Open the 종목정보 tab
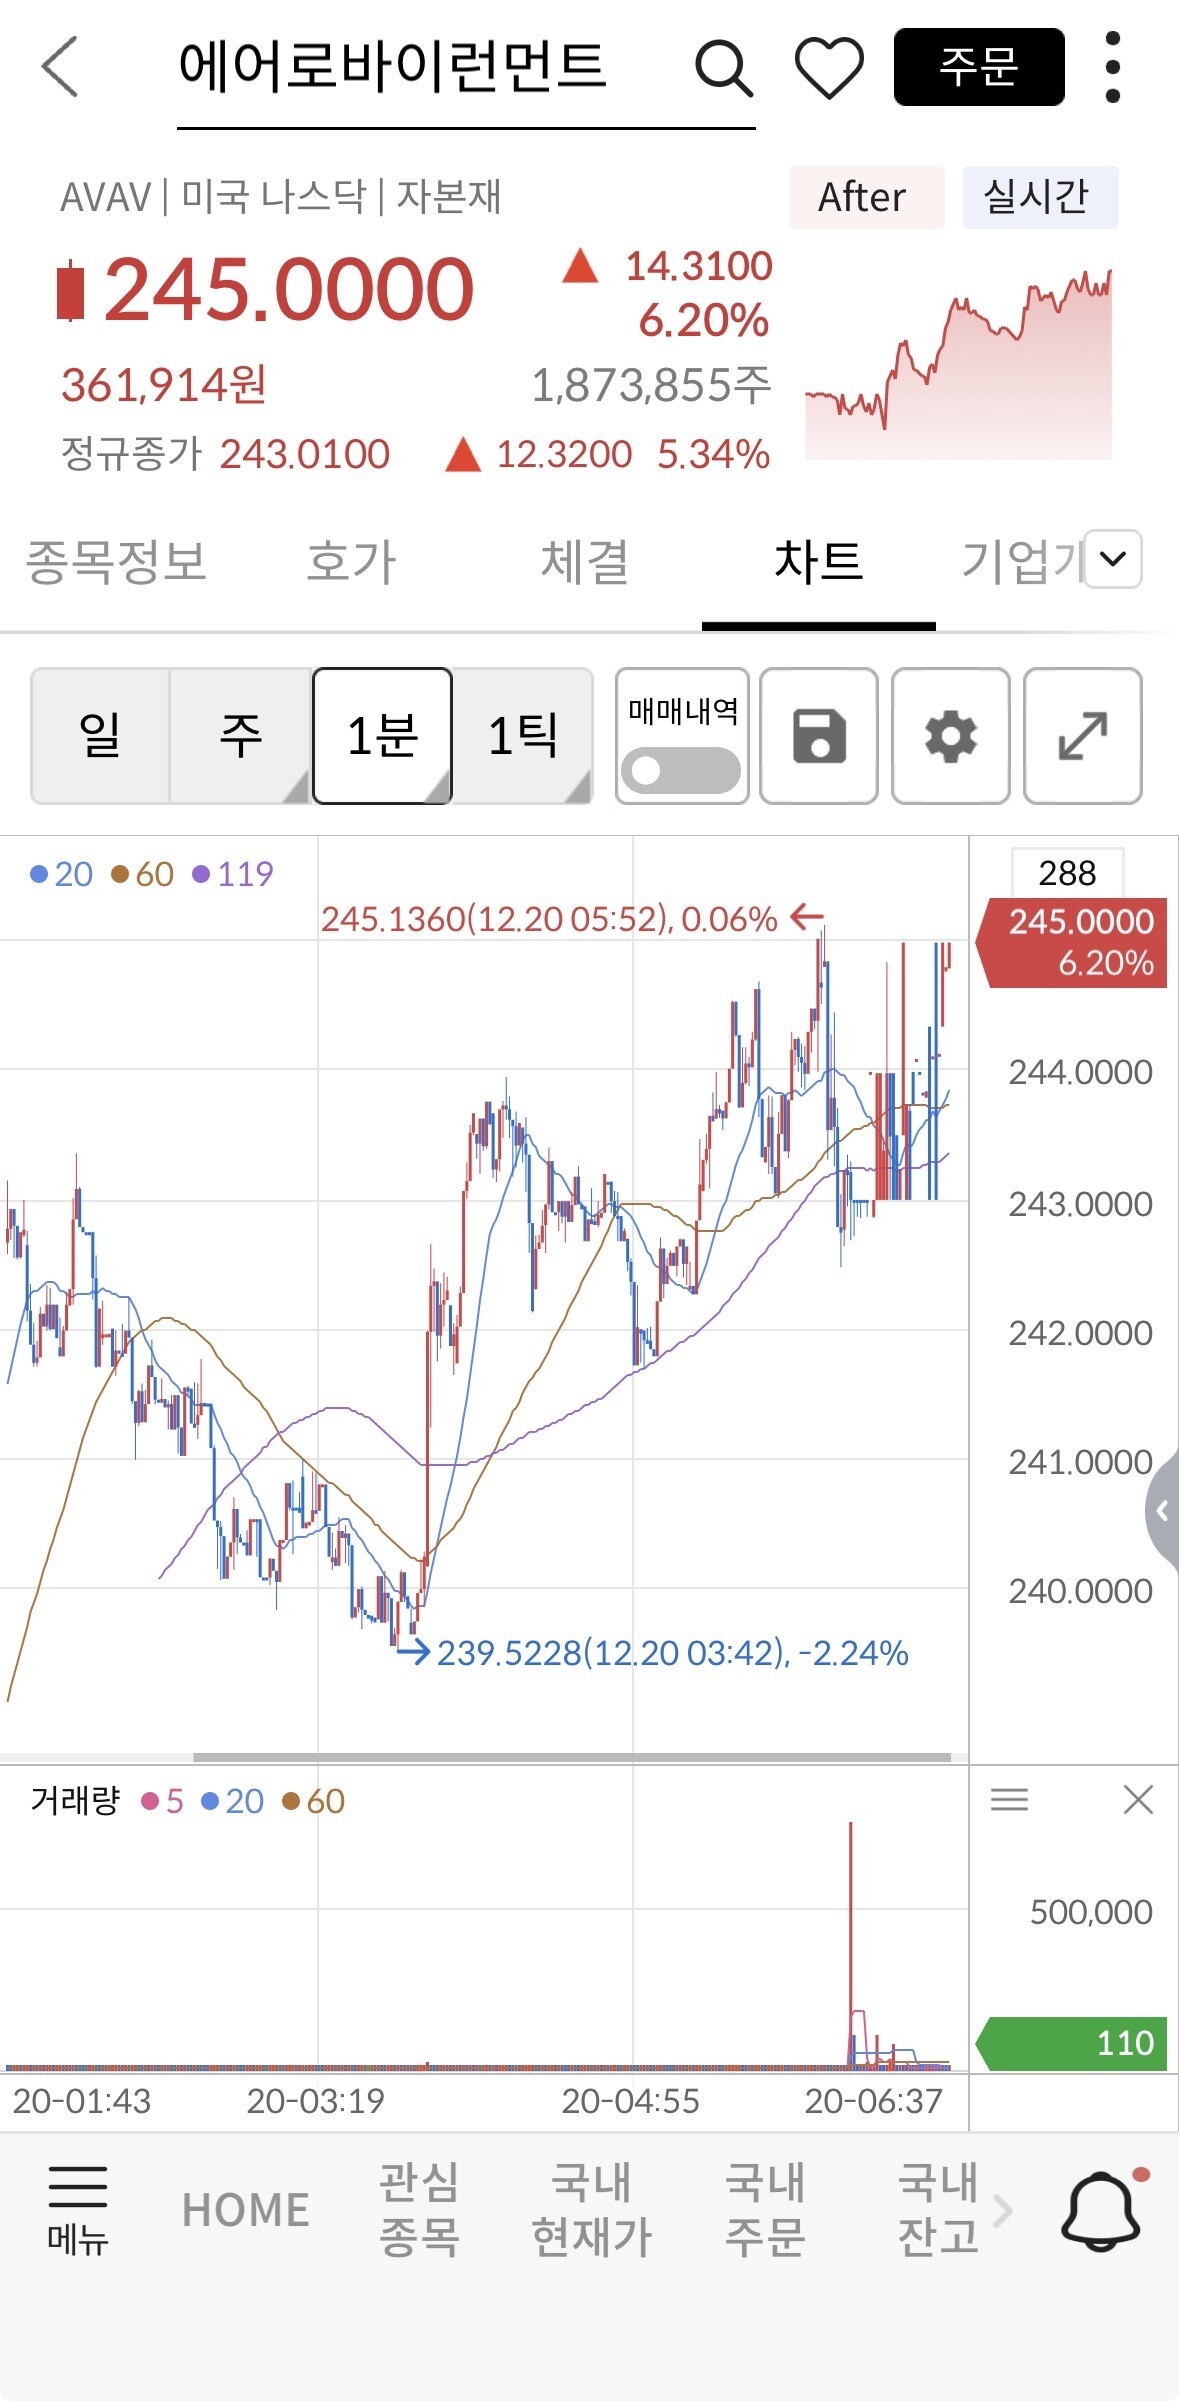 click(116, 561)
